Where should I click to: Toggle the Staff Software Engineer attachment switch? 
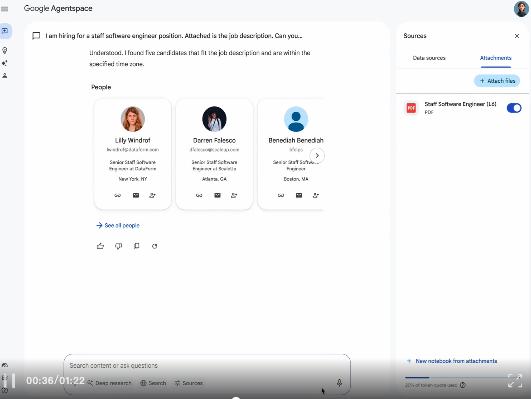514,108
